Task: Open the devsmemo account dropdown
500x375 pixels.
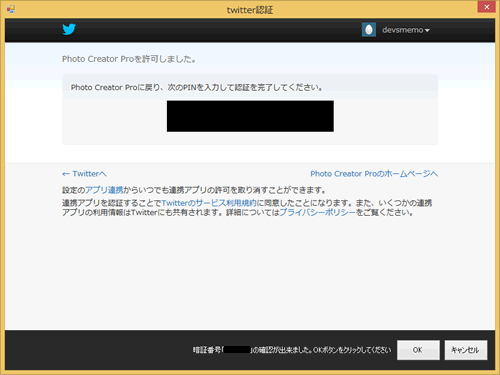Action: (x=406, y=30)
